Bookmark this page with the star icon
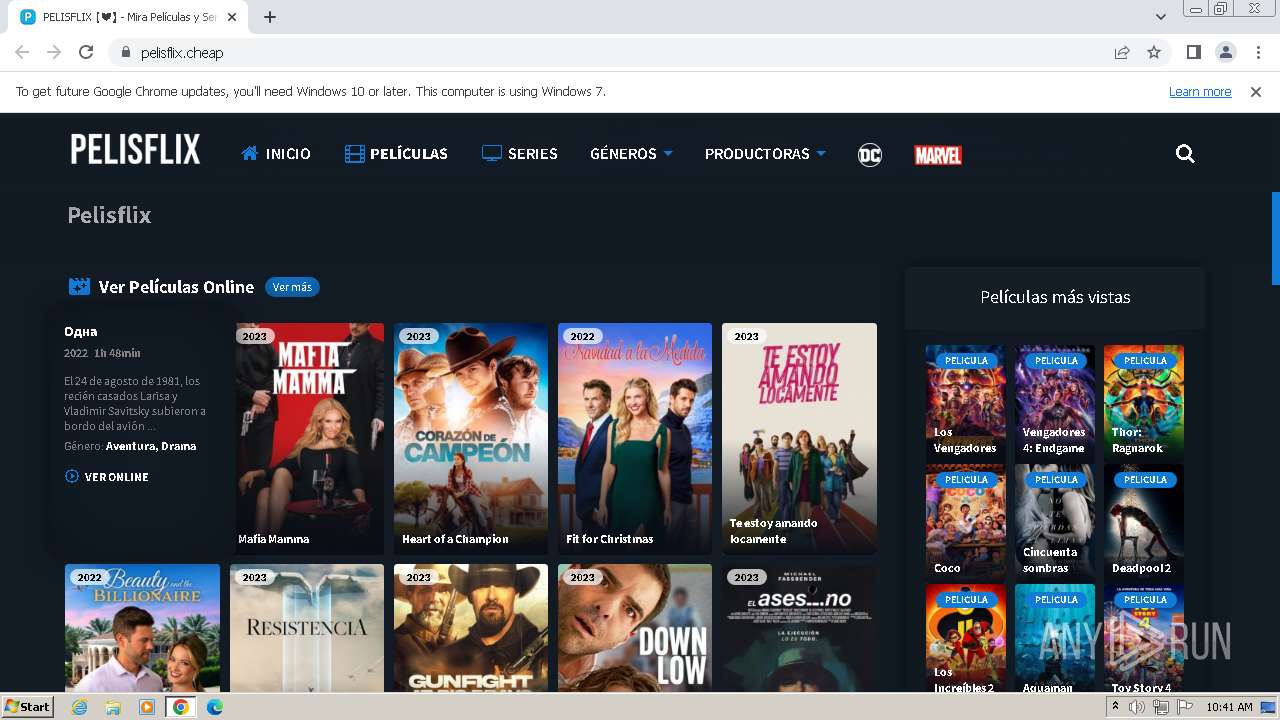1280x720 pixels. coord(1154,52)
